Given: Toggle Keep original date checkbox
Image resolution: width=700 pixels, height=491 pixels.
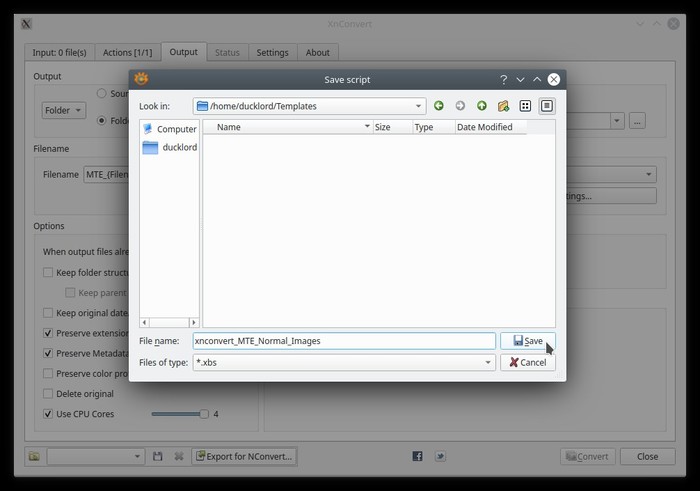Looking at the screenshot, I should pos(48,313).
